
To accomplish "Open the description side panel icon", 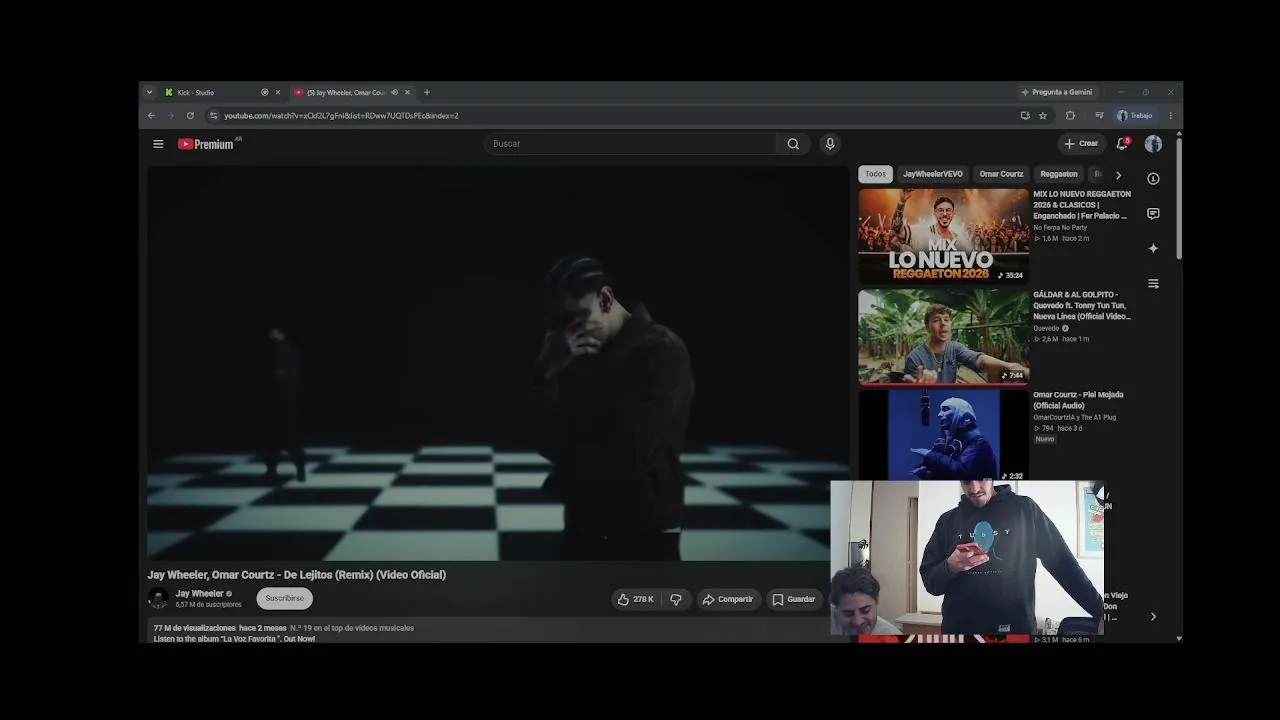I will [1153, 179].
